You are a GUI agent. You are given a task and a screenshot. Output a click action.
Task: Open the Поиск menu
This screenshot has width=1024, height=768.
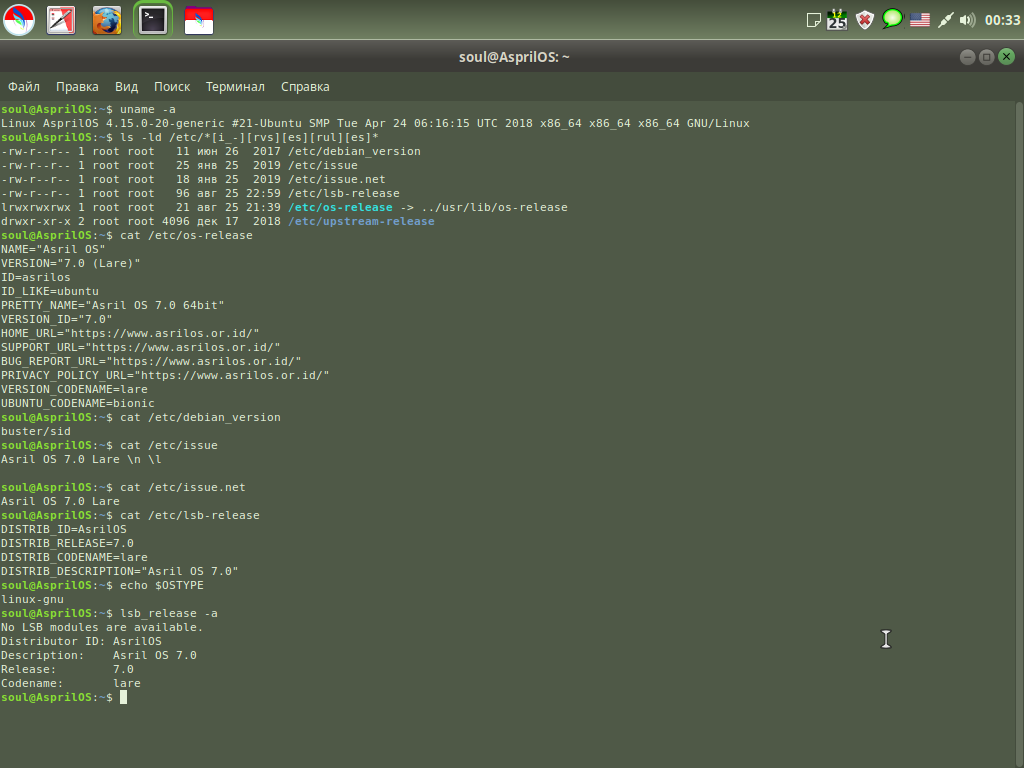pyautogui.click(x=172, y=86)
